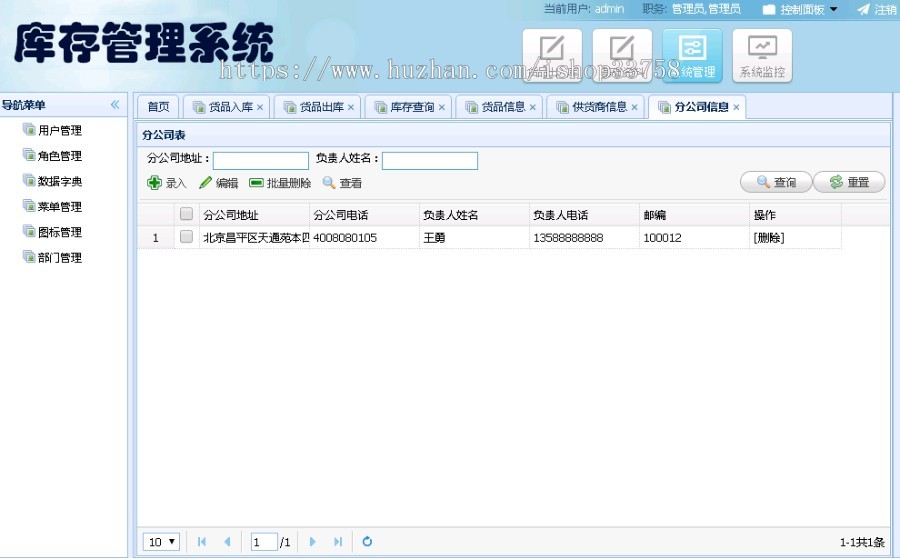Close the 货品出库 tab
This screenshot has width=900, height=559.
tap(351, 107)
